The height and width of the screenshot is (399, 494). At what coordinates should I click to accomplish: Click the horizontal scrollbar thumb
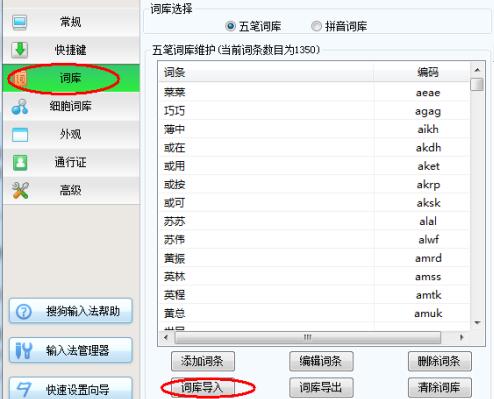308,337
